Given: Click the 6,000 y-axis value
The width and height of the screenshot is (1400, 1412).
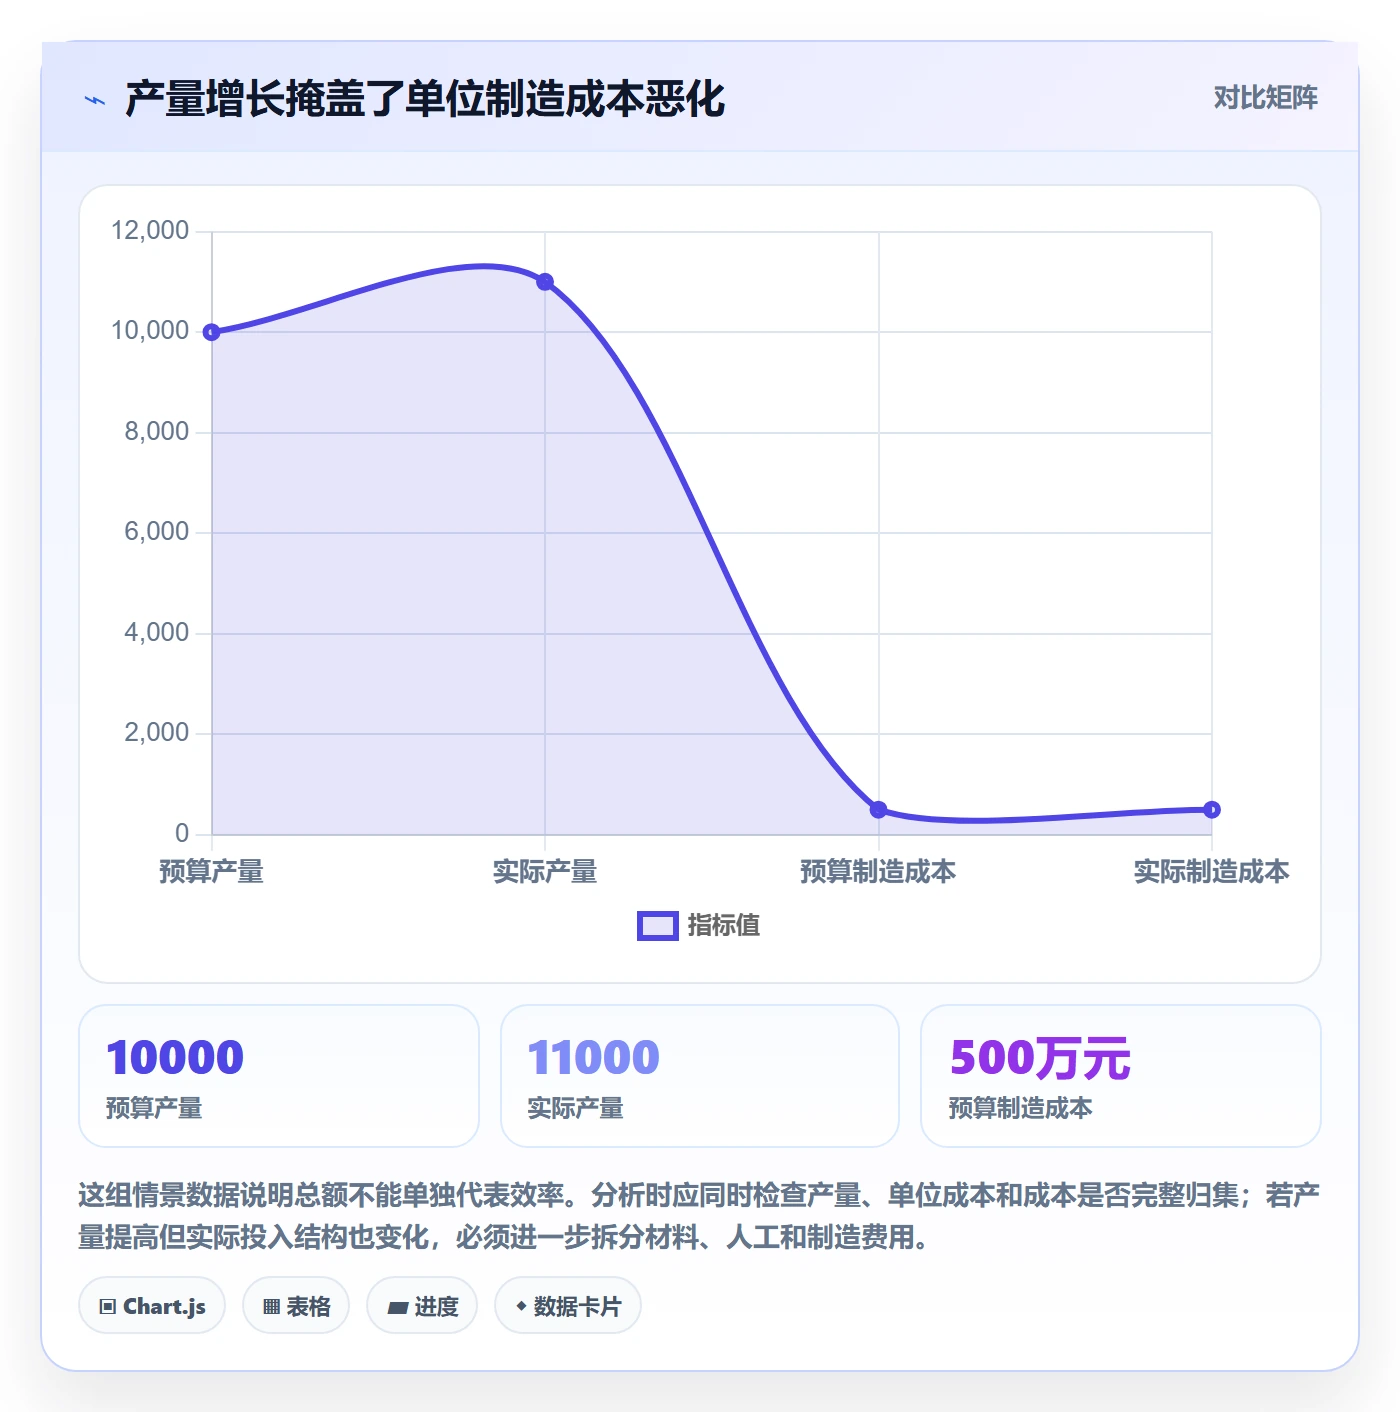Looking at the screenshot, I should click(157, 532).
